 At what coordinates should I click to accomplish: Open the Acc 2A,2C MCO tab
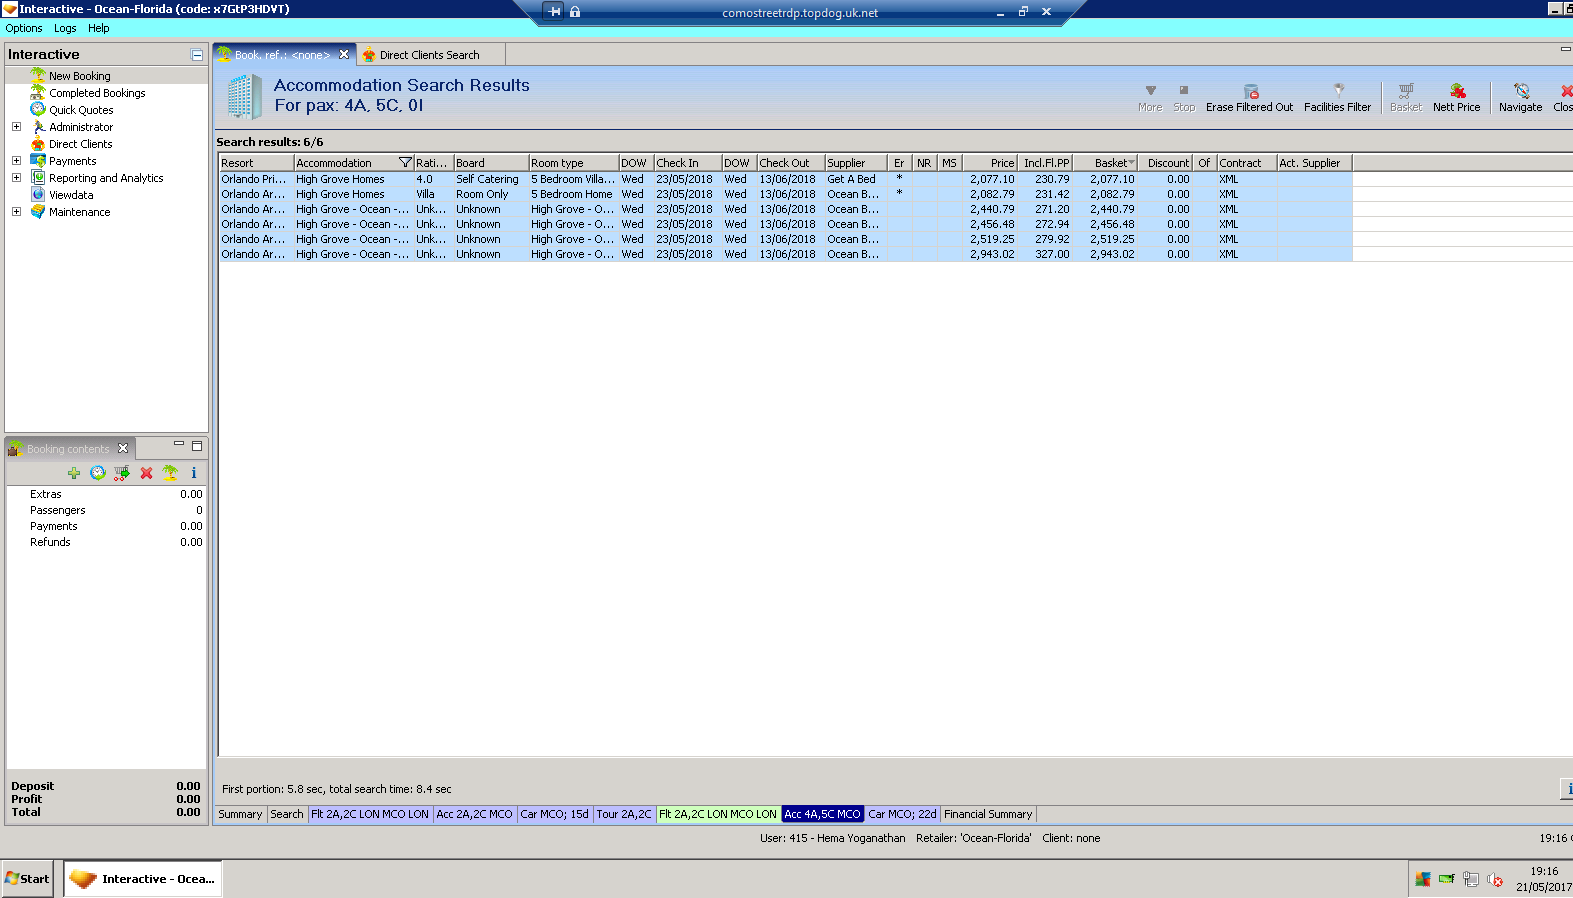pos(474,815)
